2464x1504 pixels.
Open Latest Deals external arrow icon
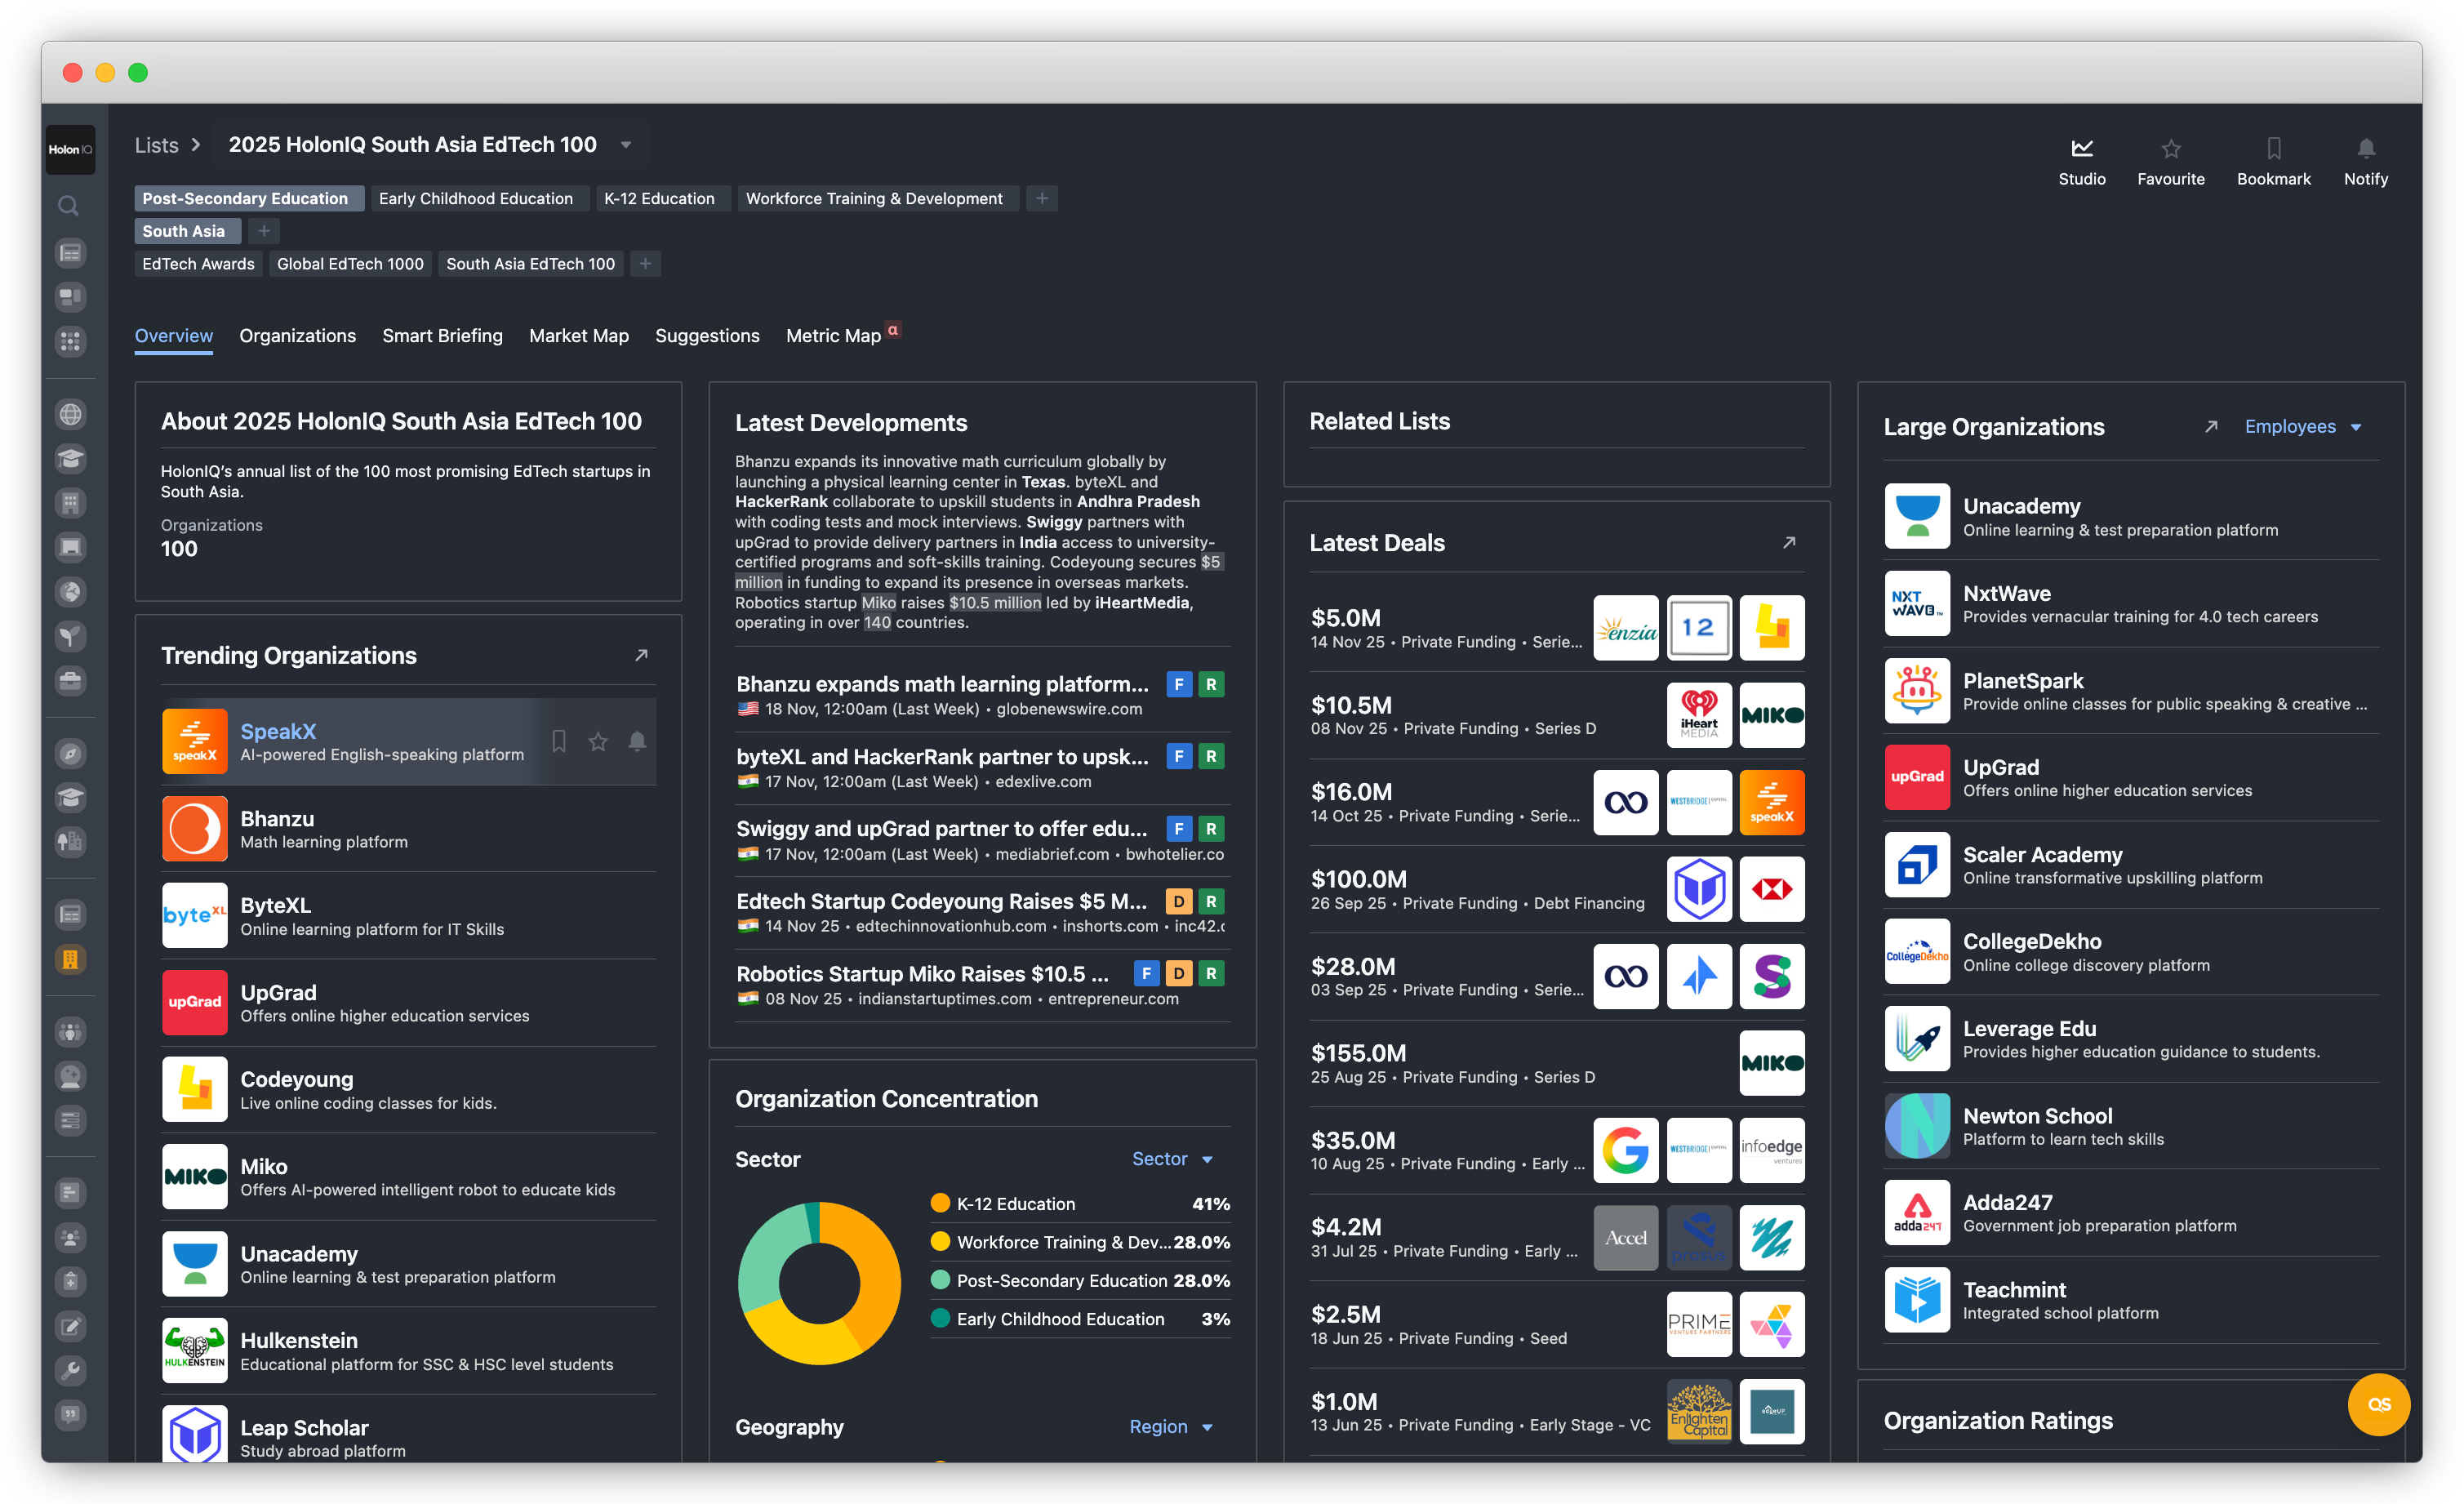click(1788, 542)
